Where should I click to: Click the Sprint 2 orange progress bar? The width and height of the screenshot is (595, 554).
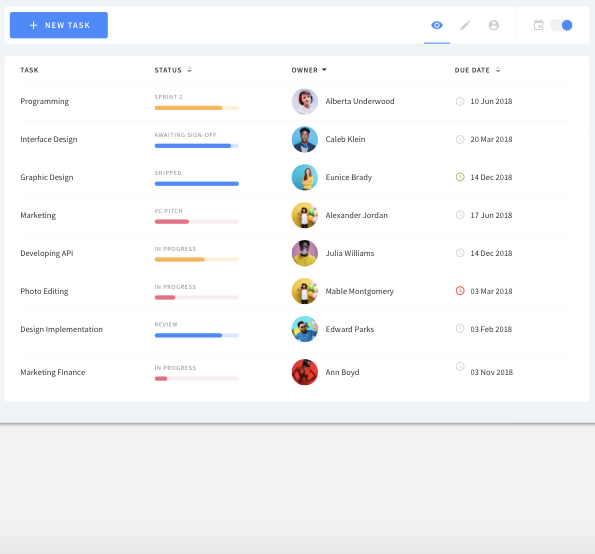[197, 108]
